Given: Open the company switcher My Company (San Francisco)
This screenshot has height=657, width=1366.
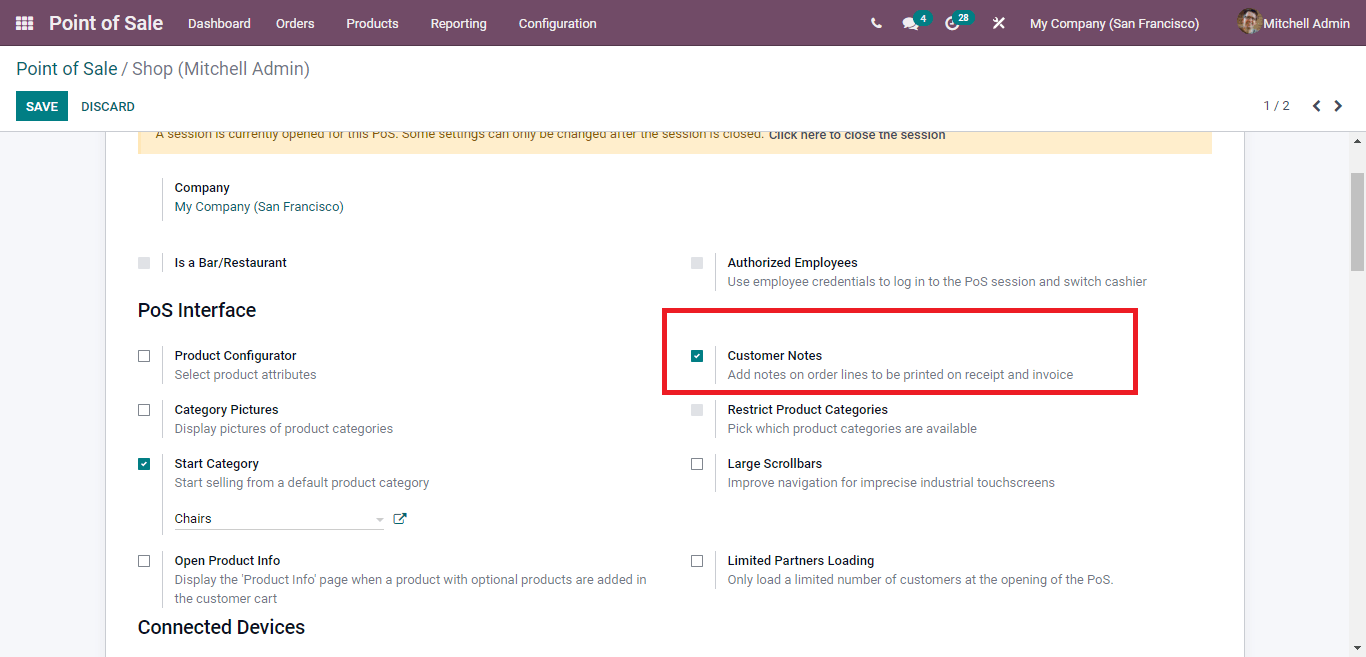Looking at the screenshot, I should 1114,23.
